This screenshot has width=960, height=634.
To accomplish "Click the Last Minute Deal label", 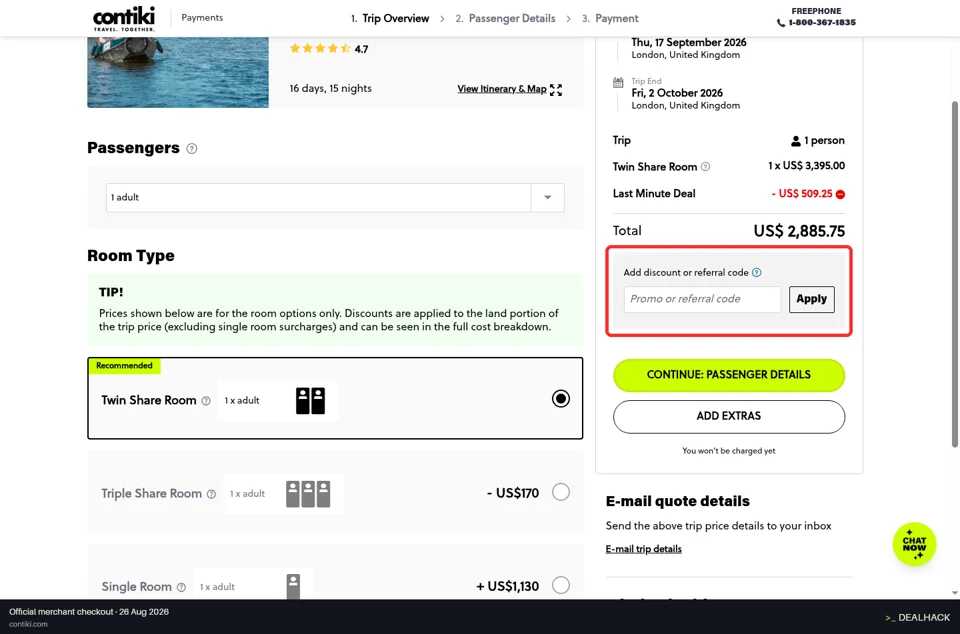I will (x=654, y=194).
